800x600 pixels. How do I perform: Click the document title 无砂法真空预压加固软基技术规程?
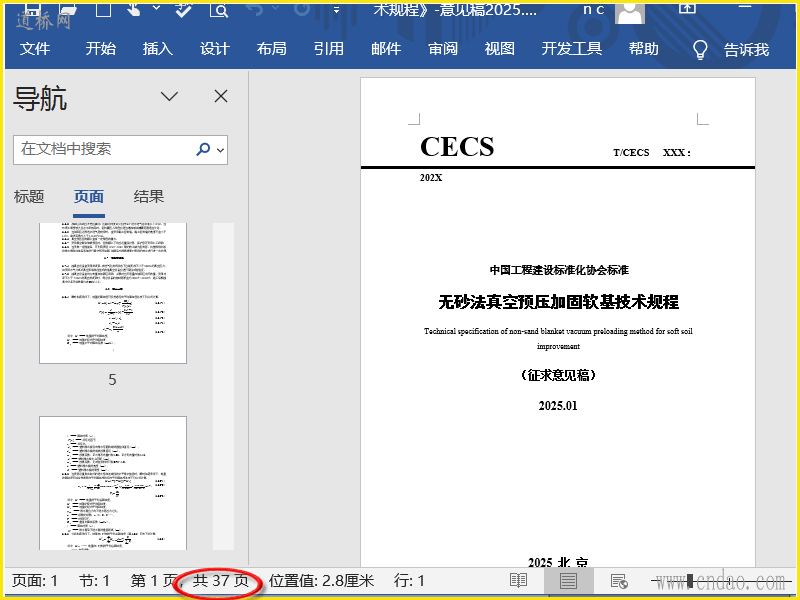tap(559, 302)
